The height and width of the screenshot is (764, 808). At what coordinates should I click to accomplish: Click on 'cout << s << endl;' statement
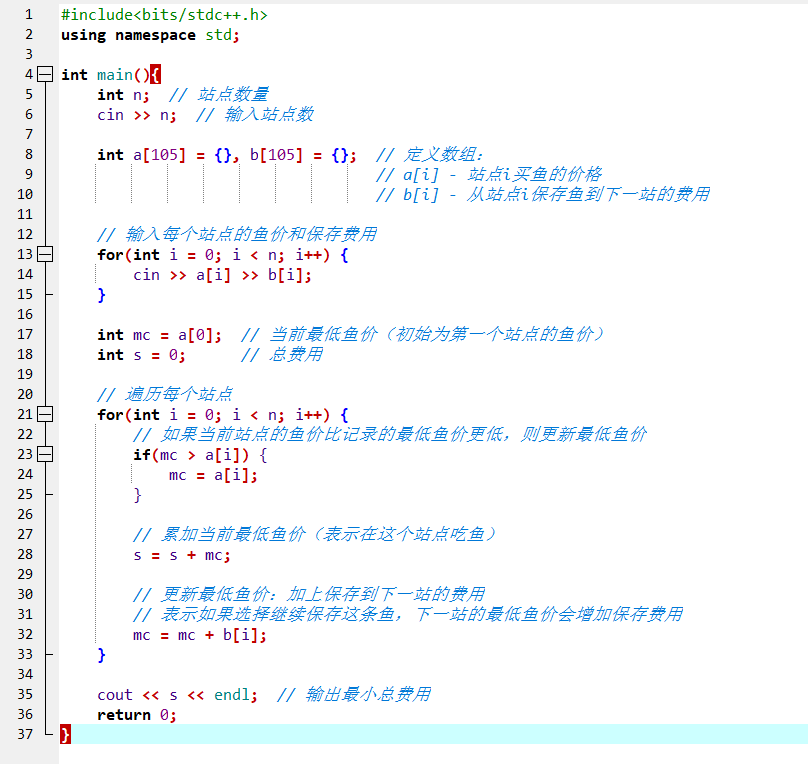177,695
